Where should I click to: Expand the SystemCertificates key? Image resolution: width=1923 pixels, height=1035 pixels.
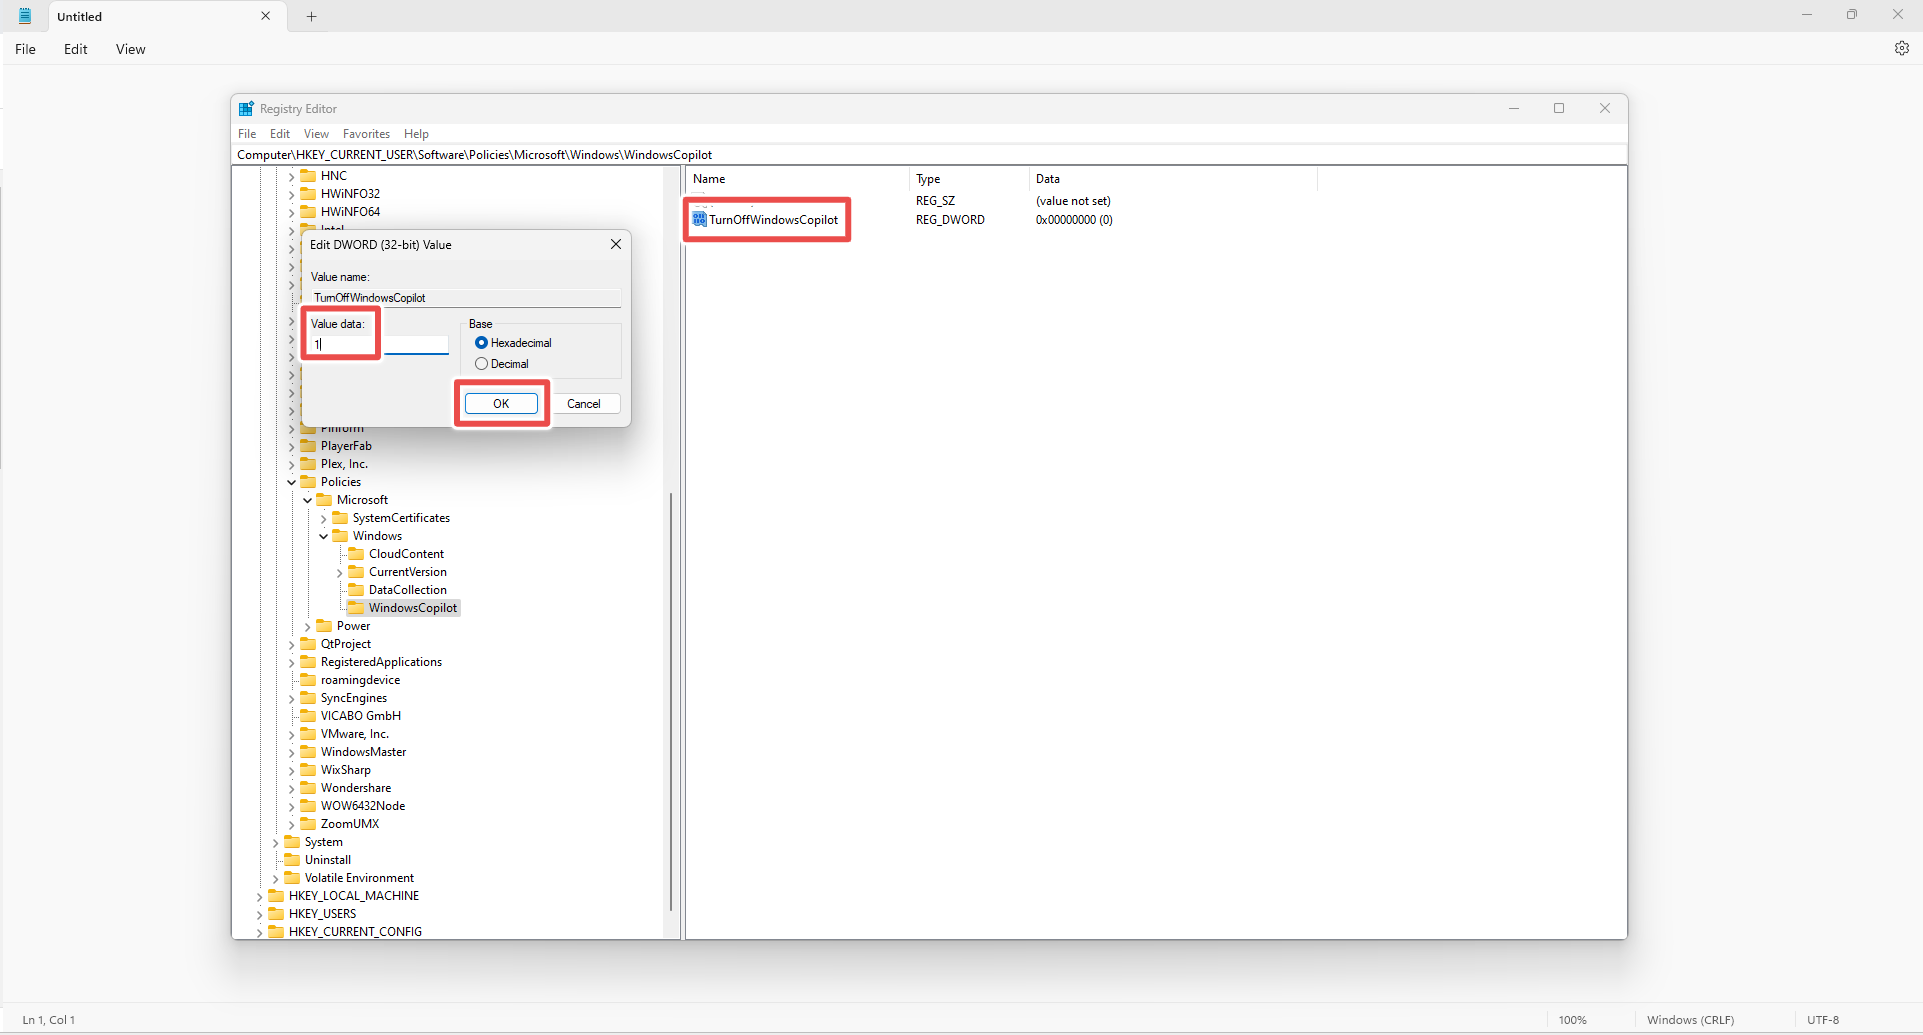tap(324, 518)
